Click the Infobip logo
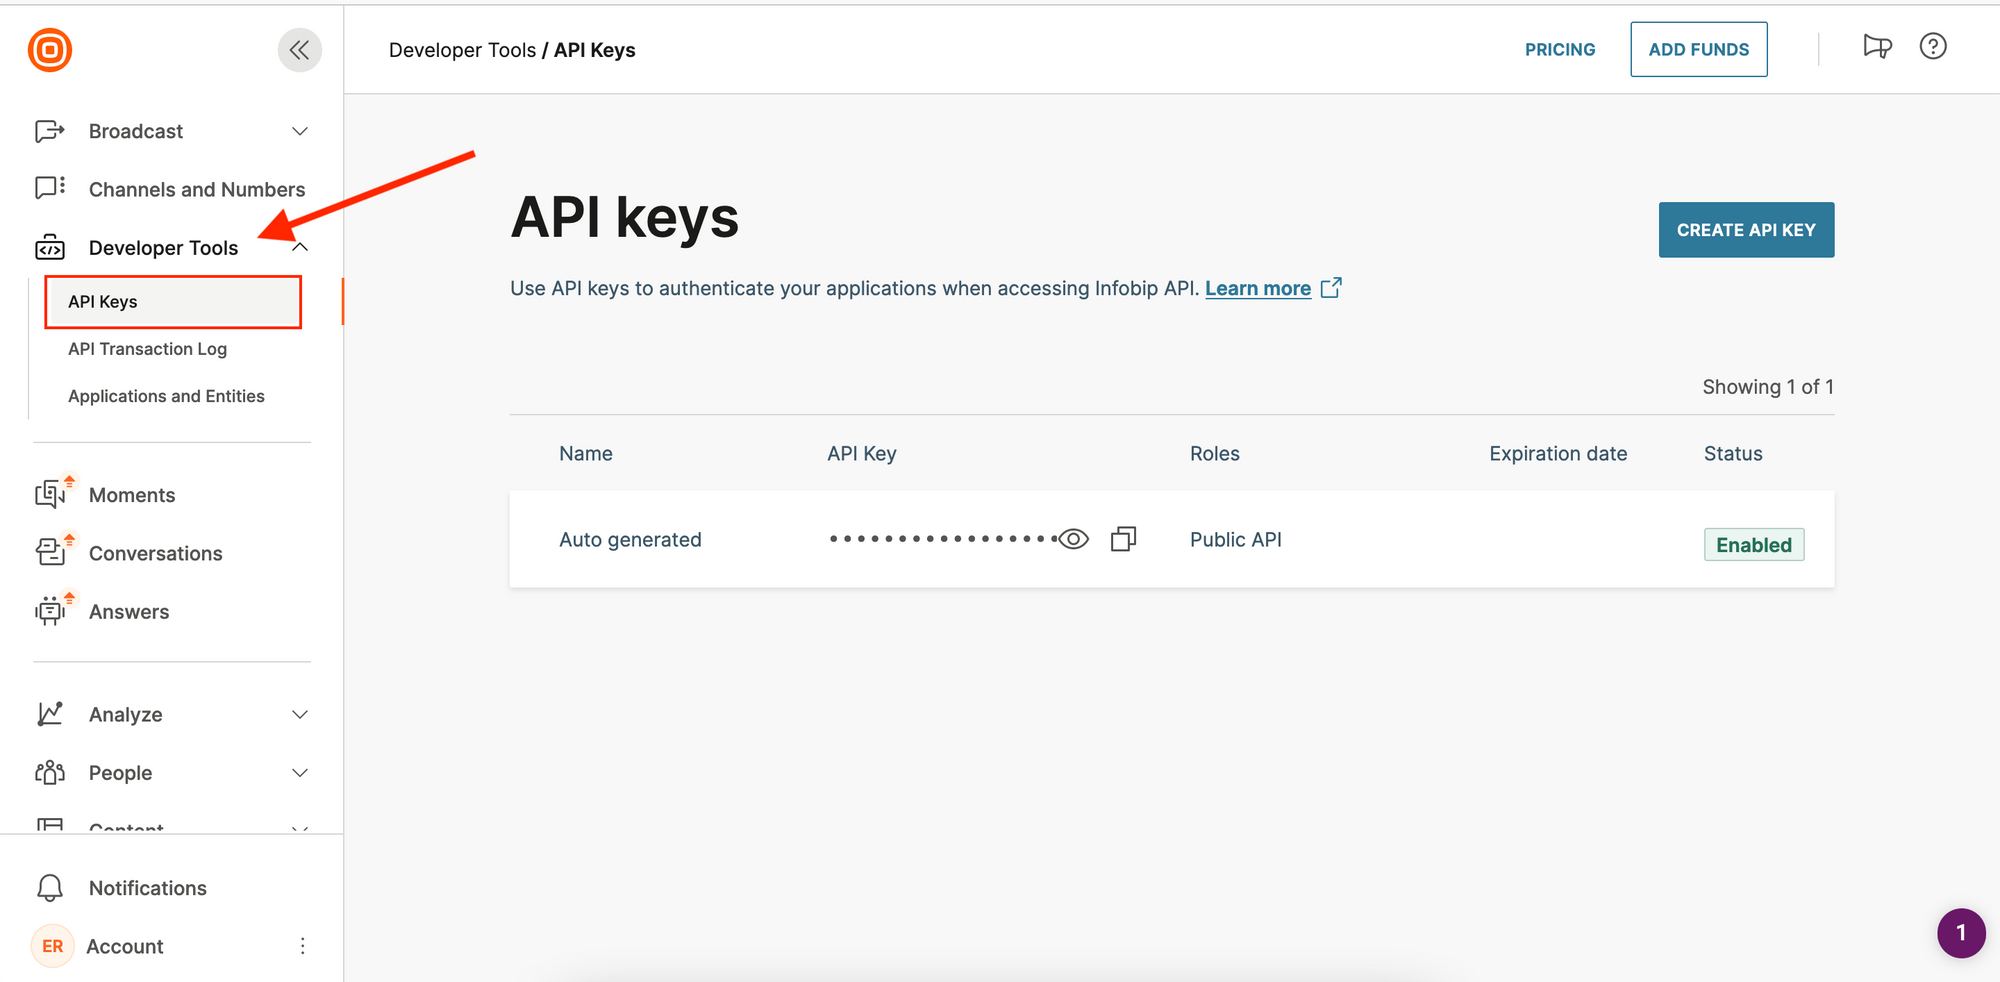This screenshot has width=2000, height=982. point(49,49)
